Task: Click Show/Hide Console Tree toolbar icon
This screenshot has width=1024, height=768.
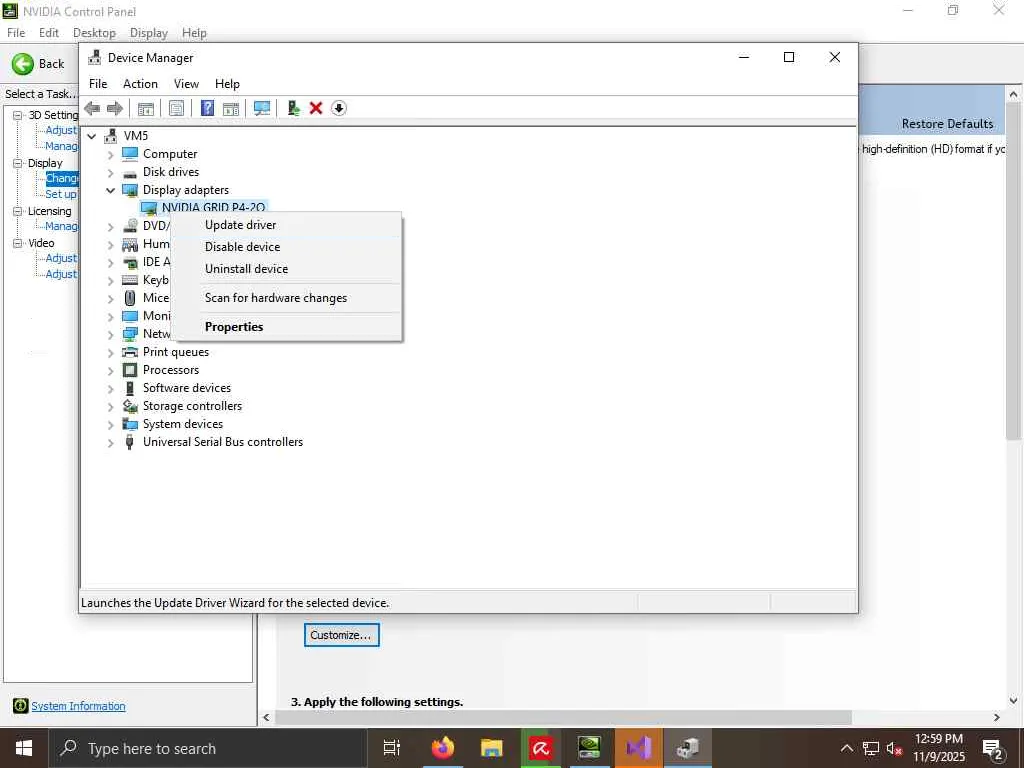Action: tap(146, 108)
